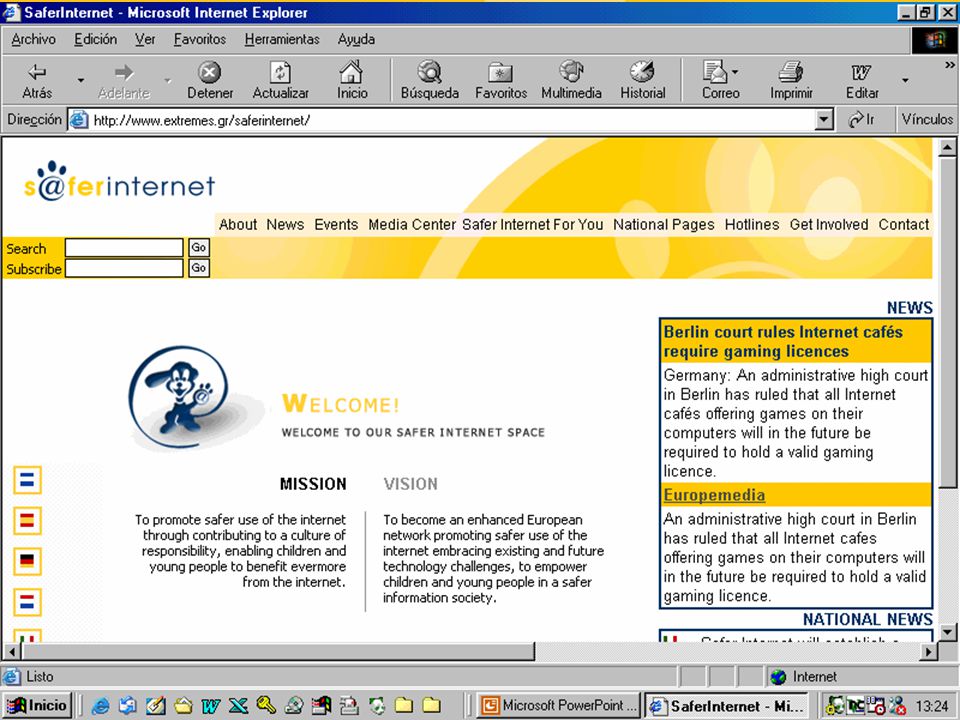Viewport: 960px width, 720px height.
Task: Open the Atrás history dropdown arrow
Action: tap(80, 80)
